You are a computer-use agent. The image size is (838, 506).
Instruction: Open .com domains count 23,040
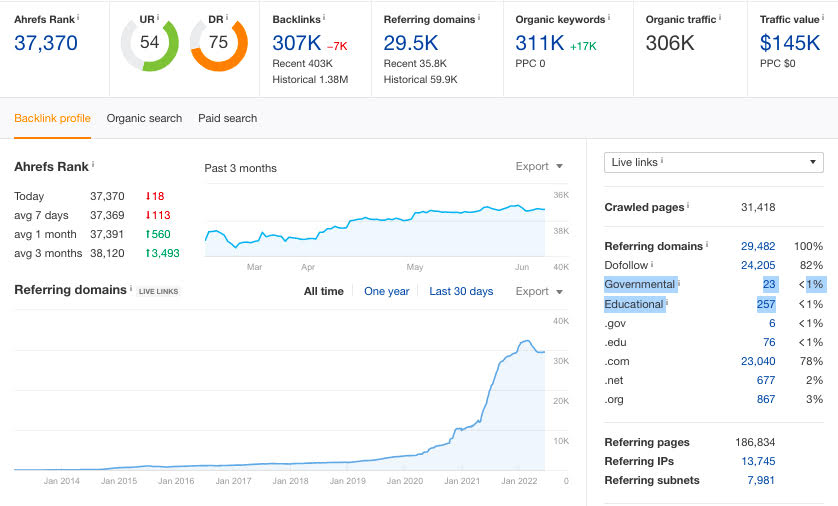coord(758,361)
